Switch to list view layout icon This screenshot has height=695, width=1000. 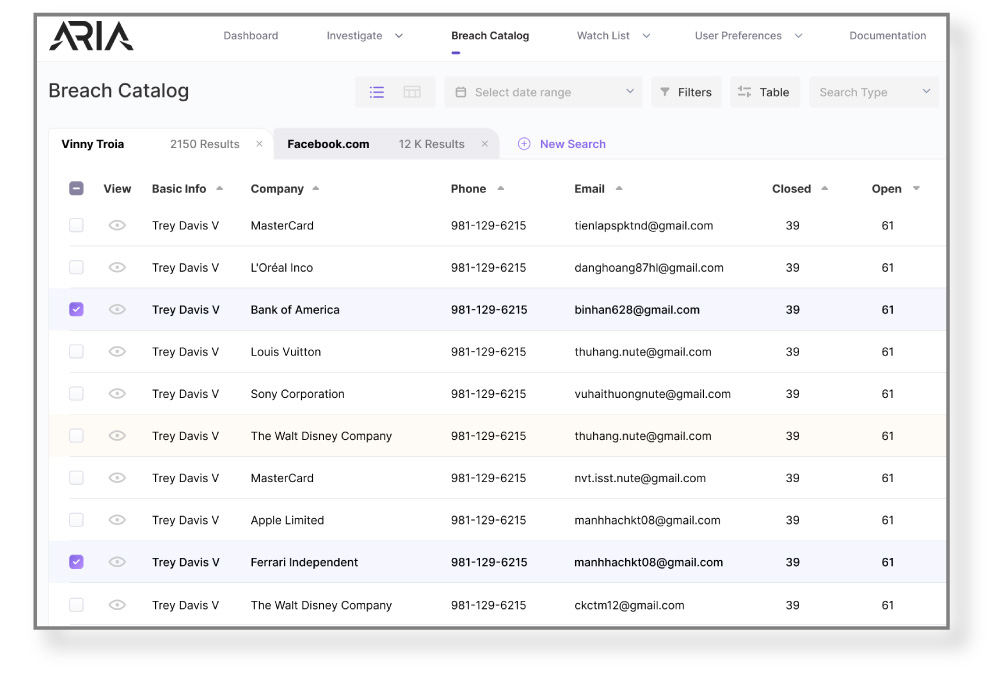(377, 92)
